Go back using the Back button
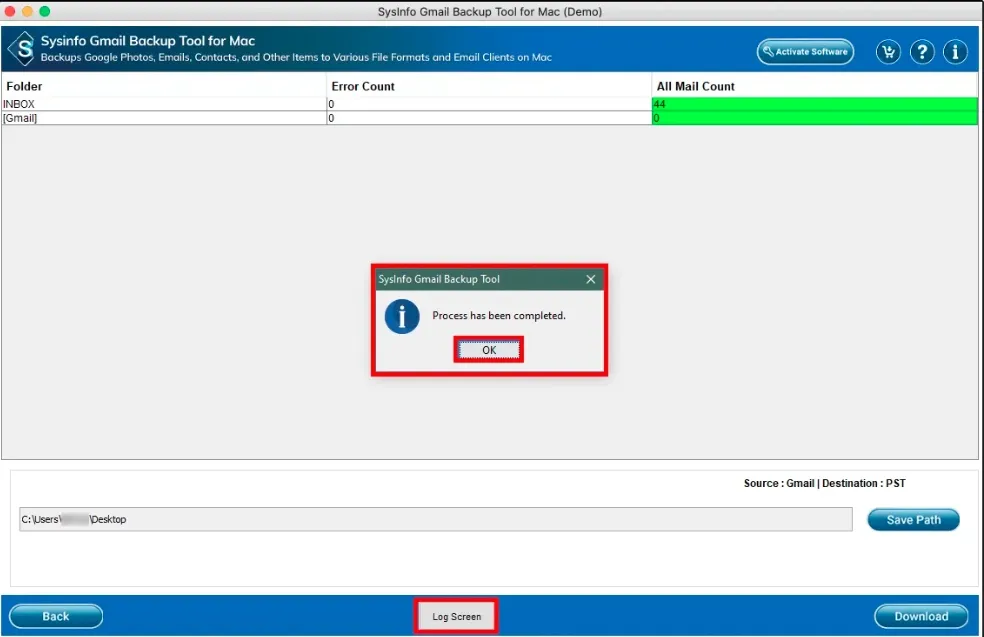This screenshot has width=984, height=637. tap(56, 616)
